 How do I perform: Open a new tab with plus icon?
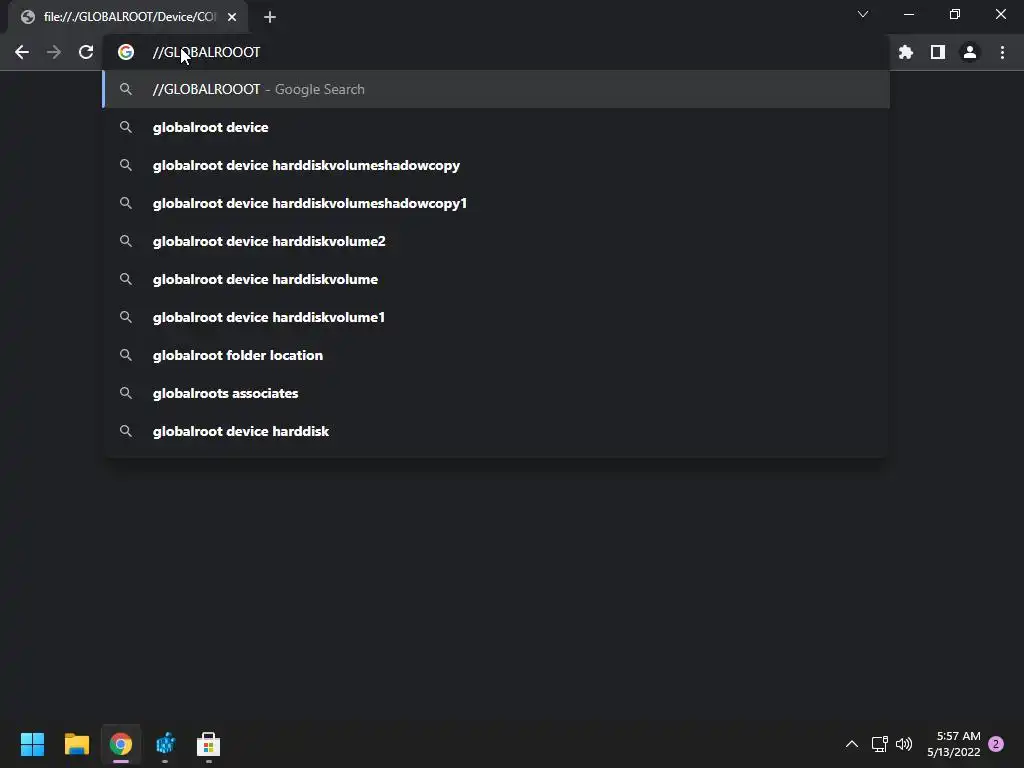(x=270, y=17)
